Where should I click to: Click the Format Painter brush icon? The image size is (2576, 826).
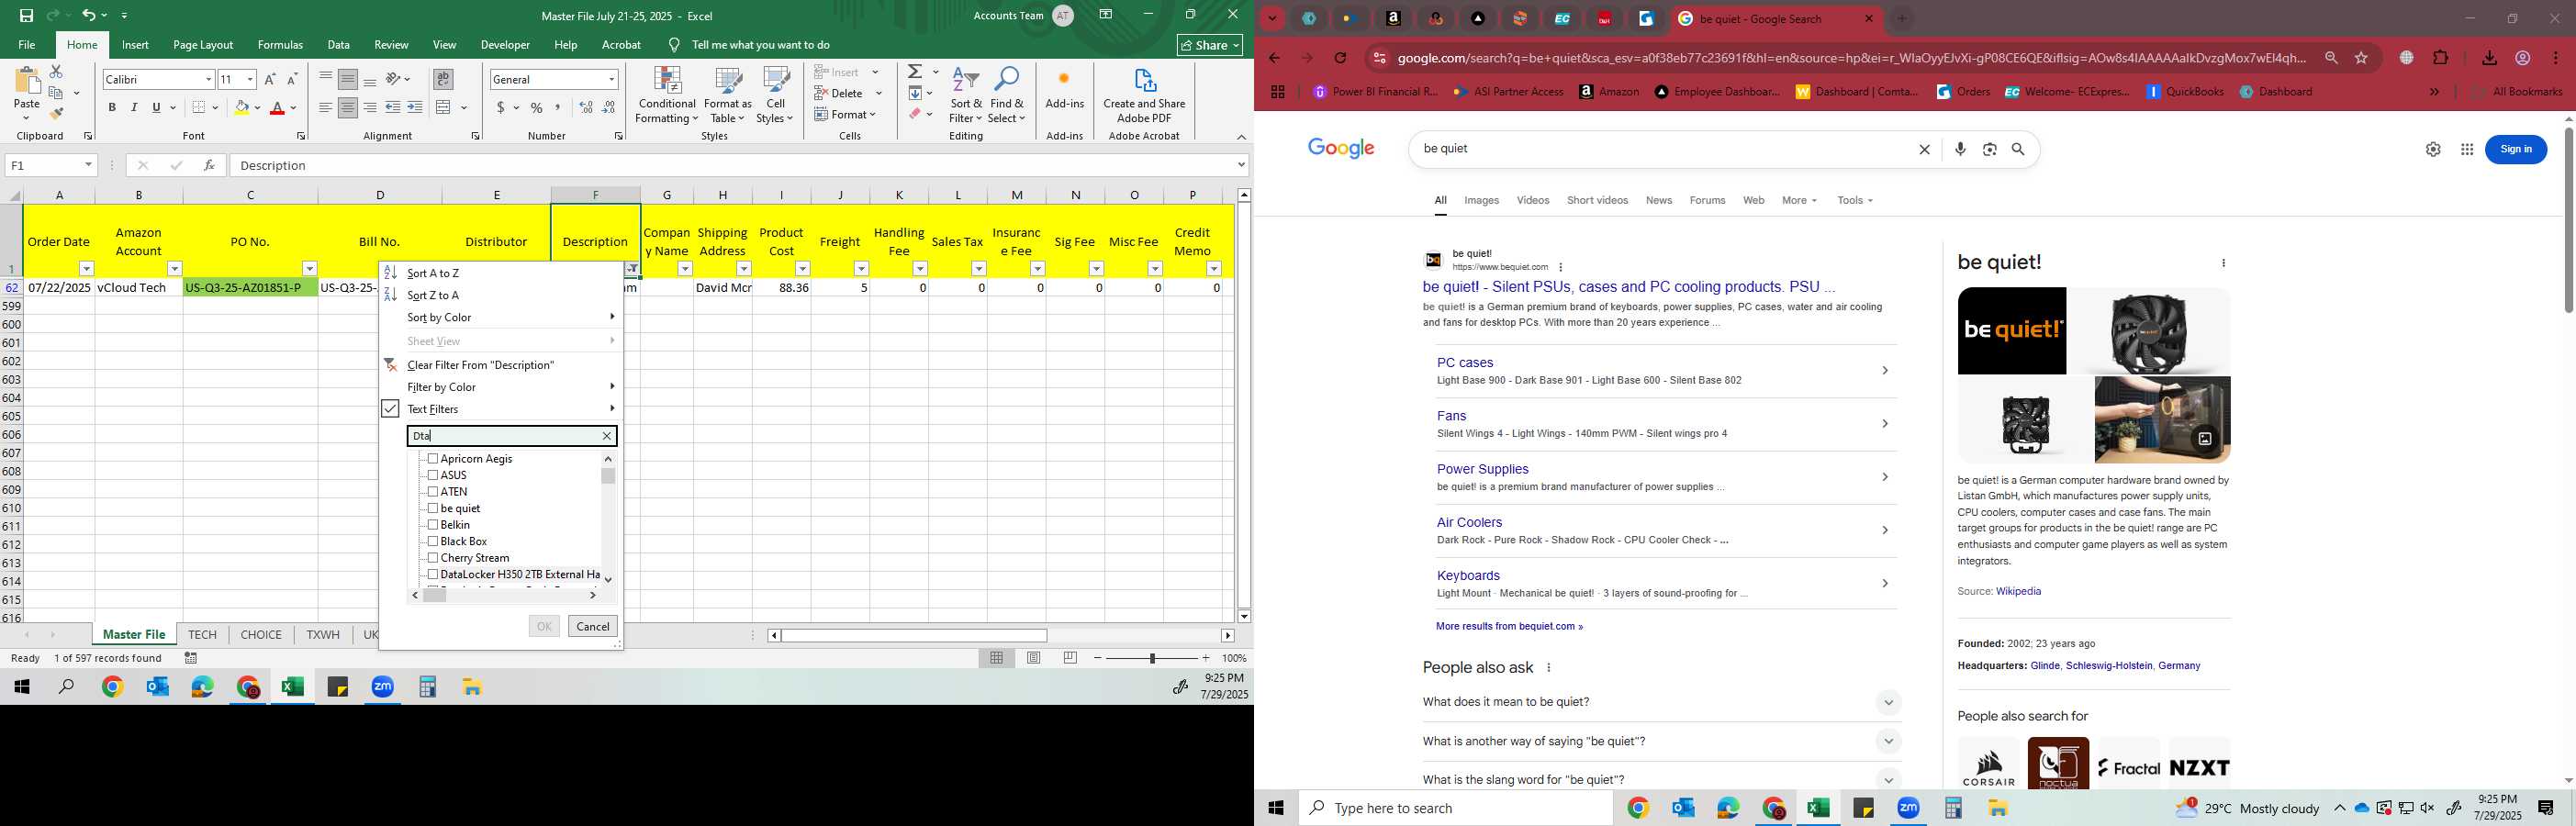coord(56,114)
